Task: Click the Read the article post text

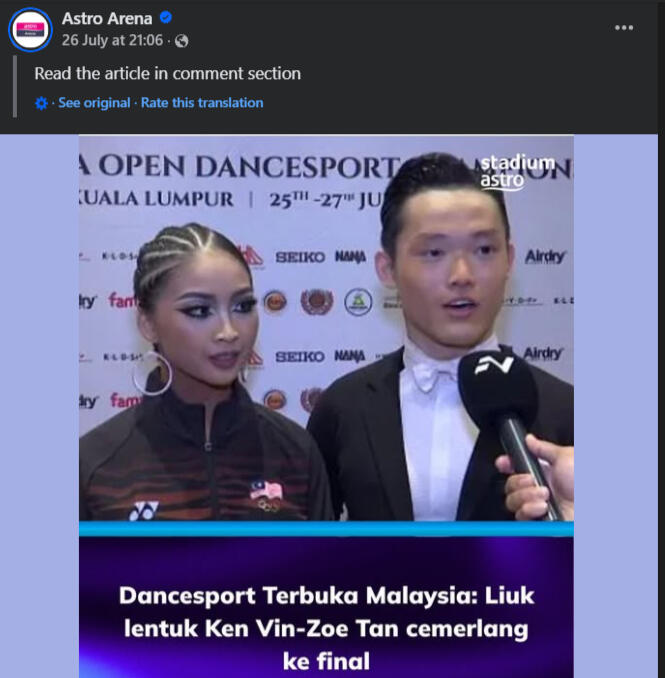Action: pyautogui.click(x=168, y=74)
